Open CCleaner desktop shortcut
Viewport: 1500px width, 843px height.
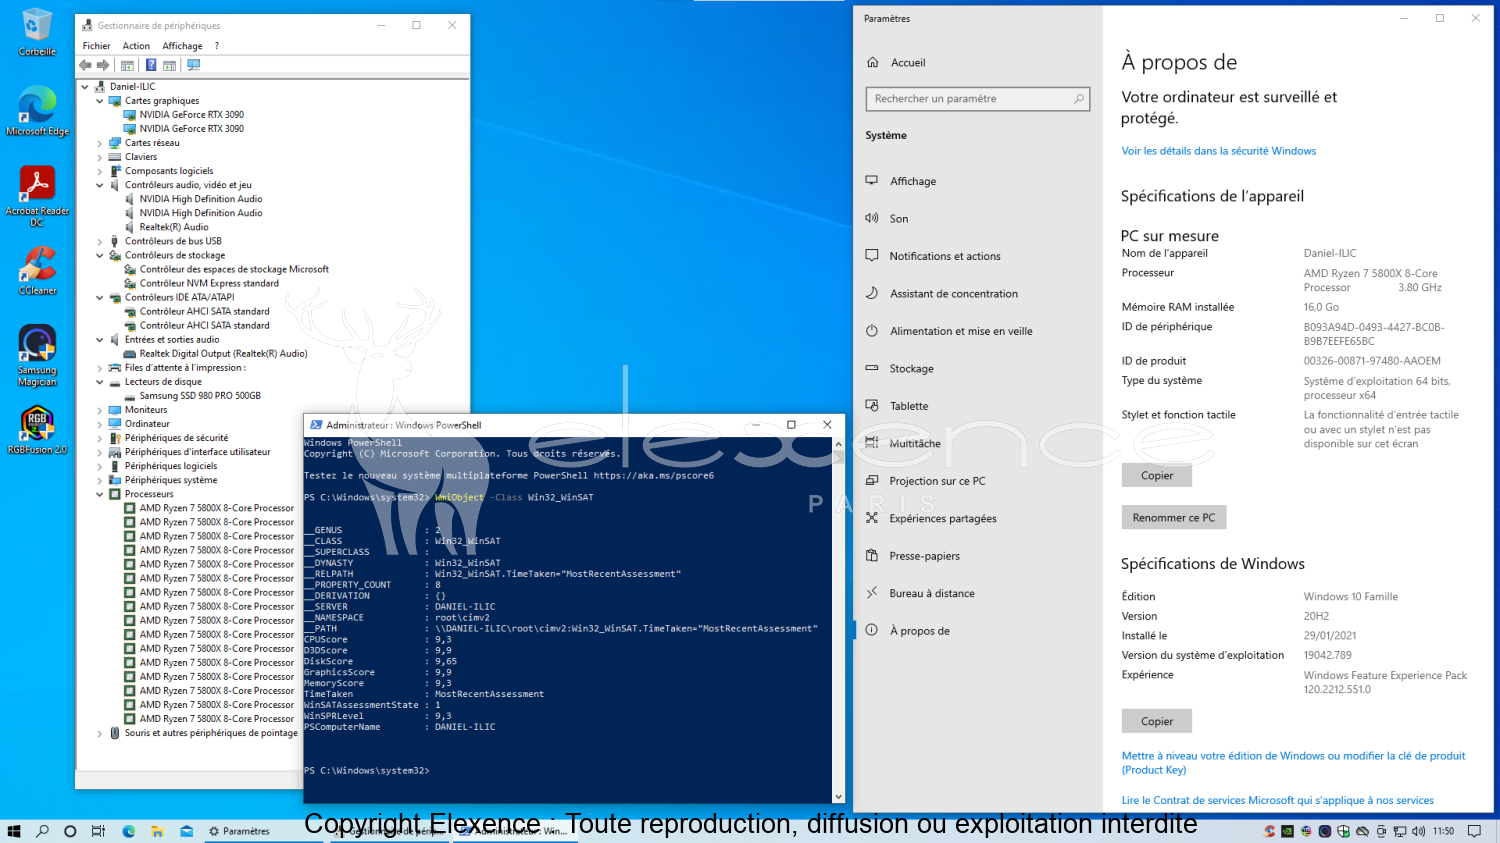(x=37, y=270)
